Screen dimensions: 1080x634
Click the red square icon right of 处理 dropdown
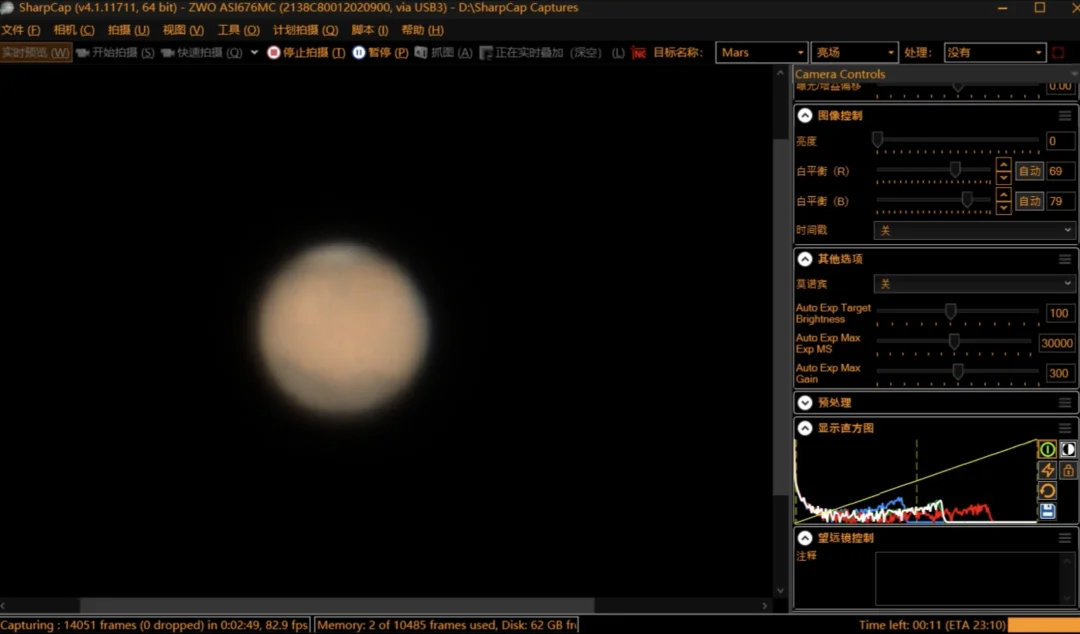(x=1059, y=52)
